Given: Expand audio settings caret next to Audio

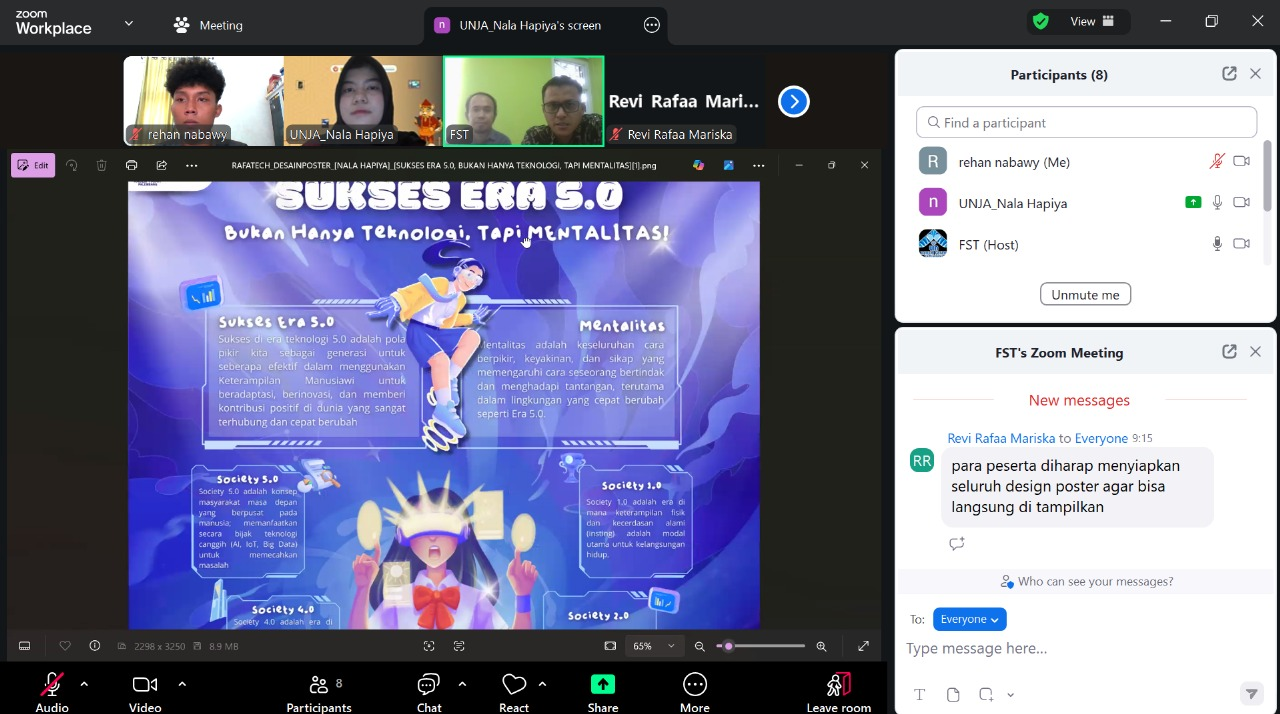Looking at the screenshot, I should tap(84, 684).
